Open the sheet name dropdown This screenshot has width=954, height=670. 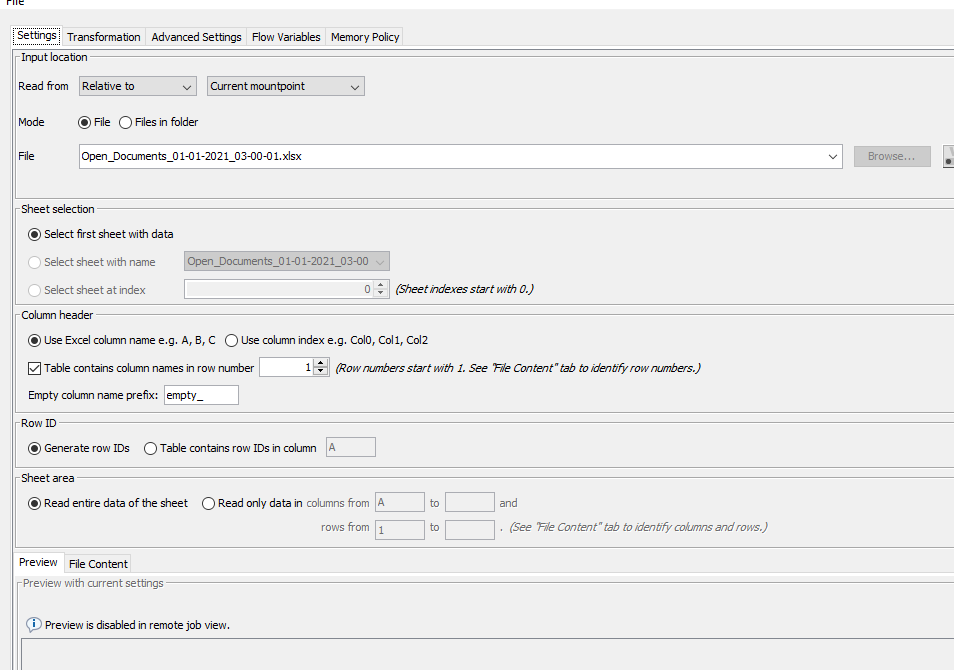point(287,262)
